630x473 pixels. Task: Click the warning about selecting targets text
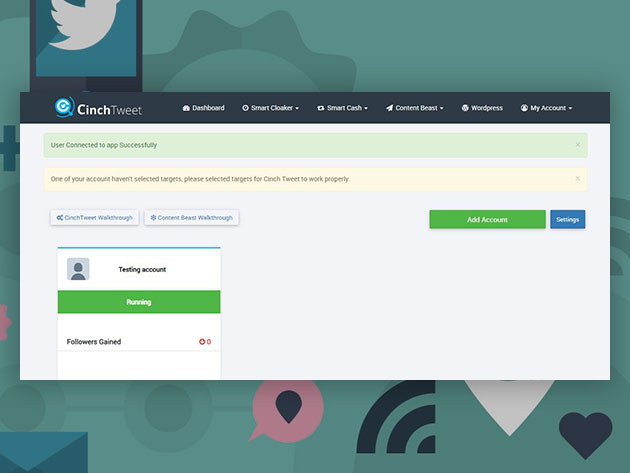200,179
